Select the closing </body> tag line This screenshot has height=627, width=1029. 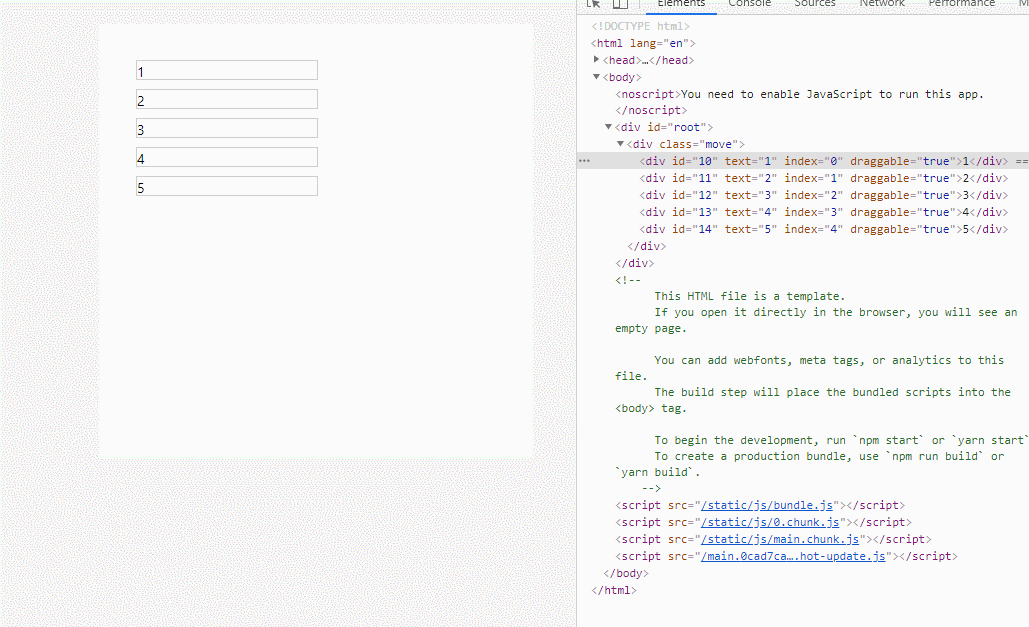(x=626, y=573)
